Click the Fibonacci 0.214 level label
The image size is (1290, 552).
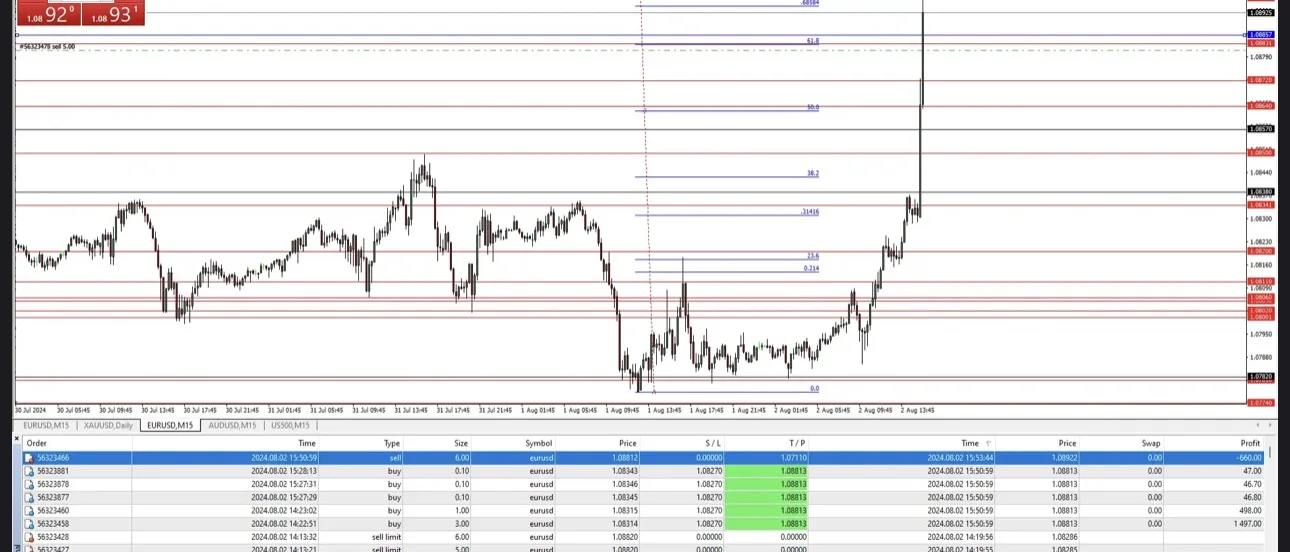811,268
